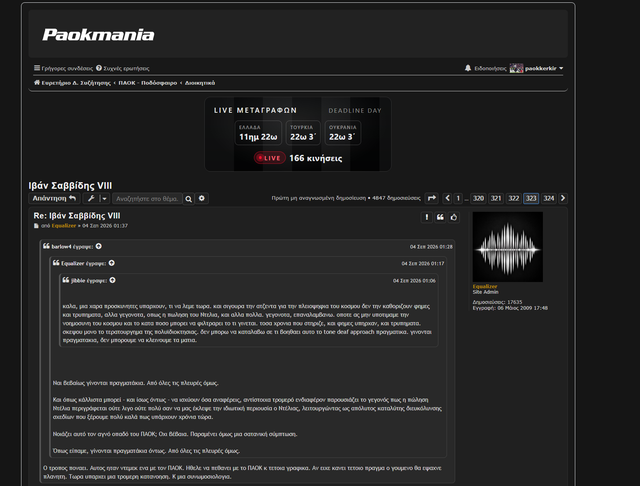Click the 166 κινήσεις text
This screenshot has width=640, height=486.
tap(316, 158)
